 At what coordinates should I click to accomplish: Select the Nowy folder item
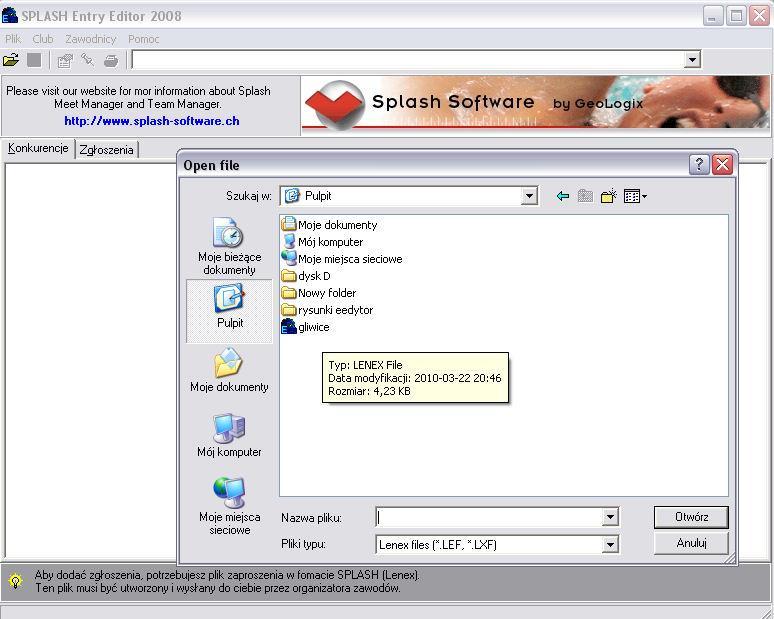[319, 293]
